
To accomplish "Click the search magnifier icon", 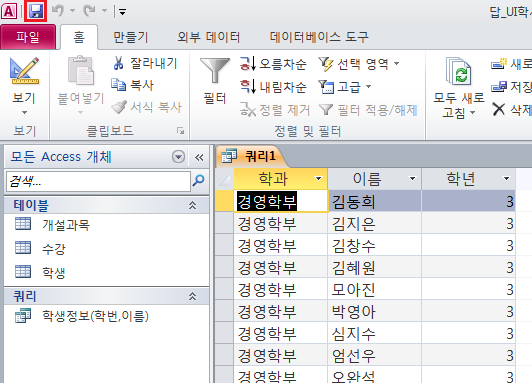I will point(199,180).
